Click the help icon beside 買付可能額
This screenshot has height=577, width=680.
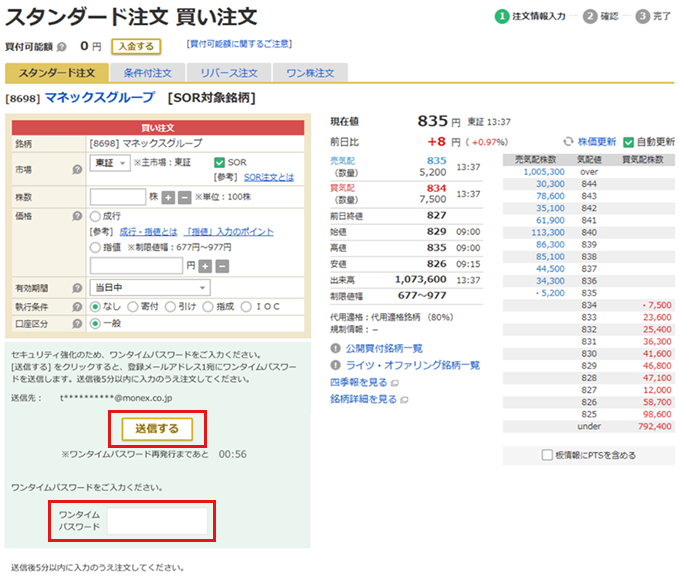click(62, 46)
